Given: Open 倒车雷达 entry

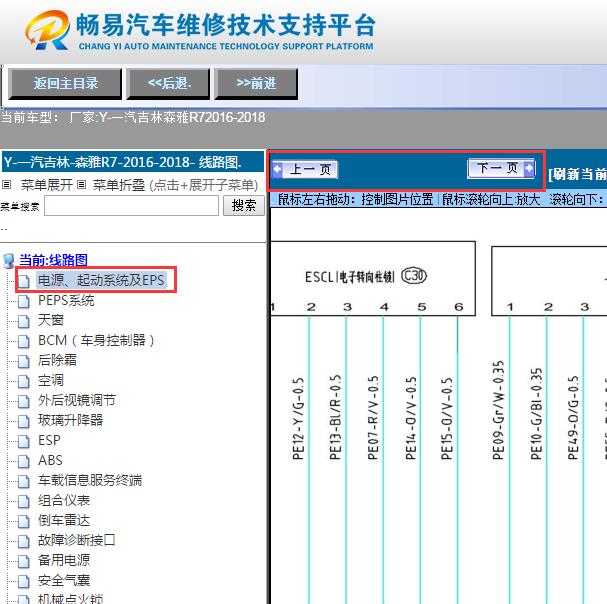Looking at the screenshot, I should click(64, 520).
